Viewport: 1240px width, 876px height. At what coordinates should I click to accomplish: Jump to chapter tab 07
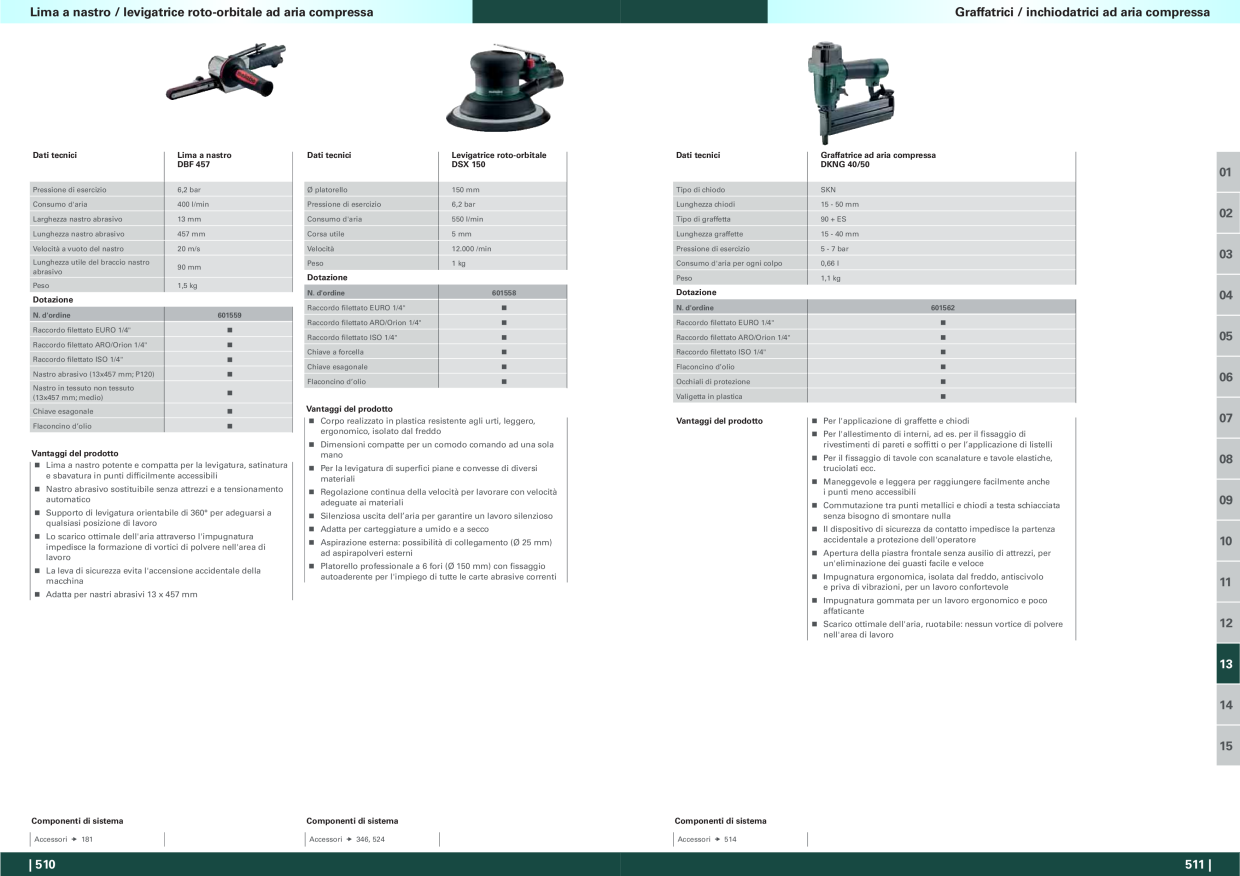click(1228, 418)
